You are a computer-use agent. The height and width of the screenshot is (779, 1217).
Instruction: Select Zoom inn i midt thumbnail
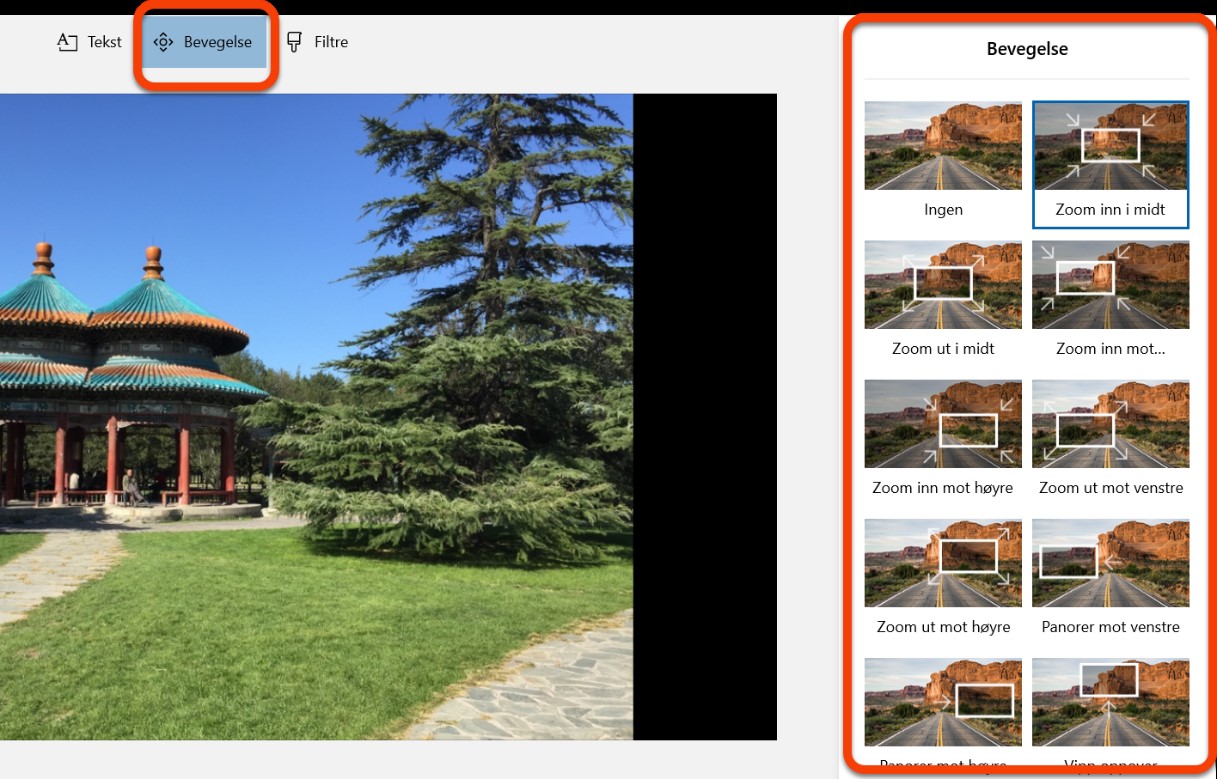click(x=1111, y=146)
